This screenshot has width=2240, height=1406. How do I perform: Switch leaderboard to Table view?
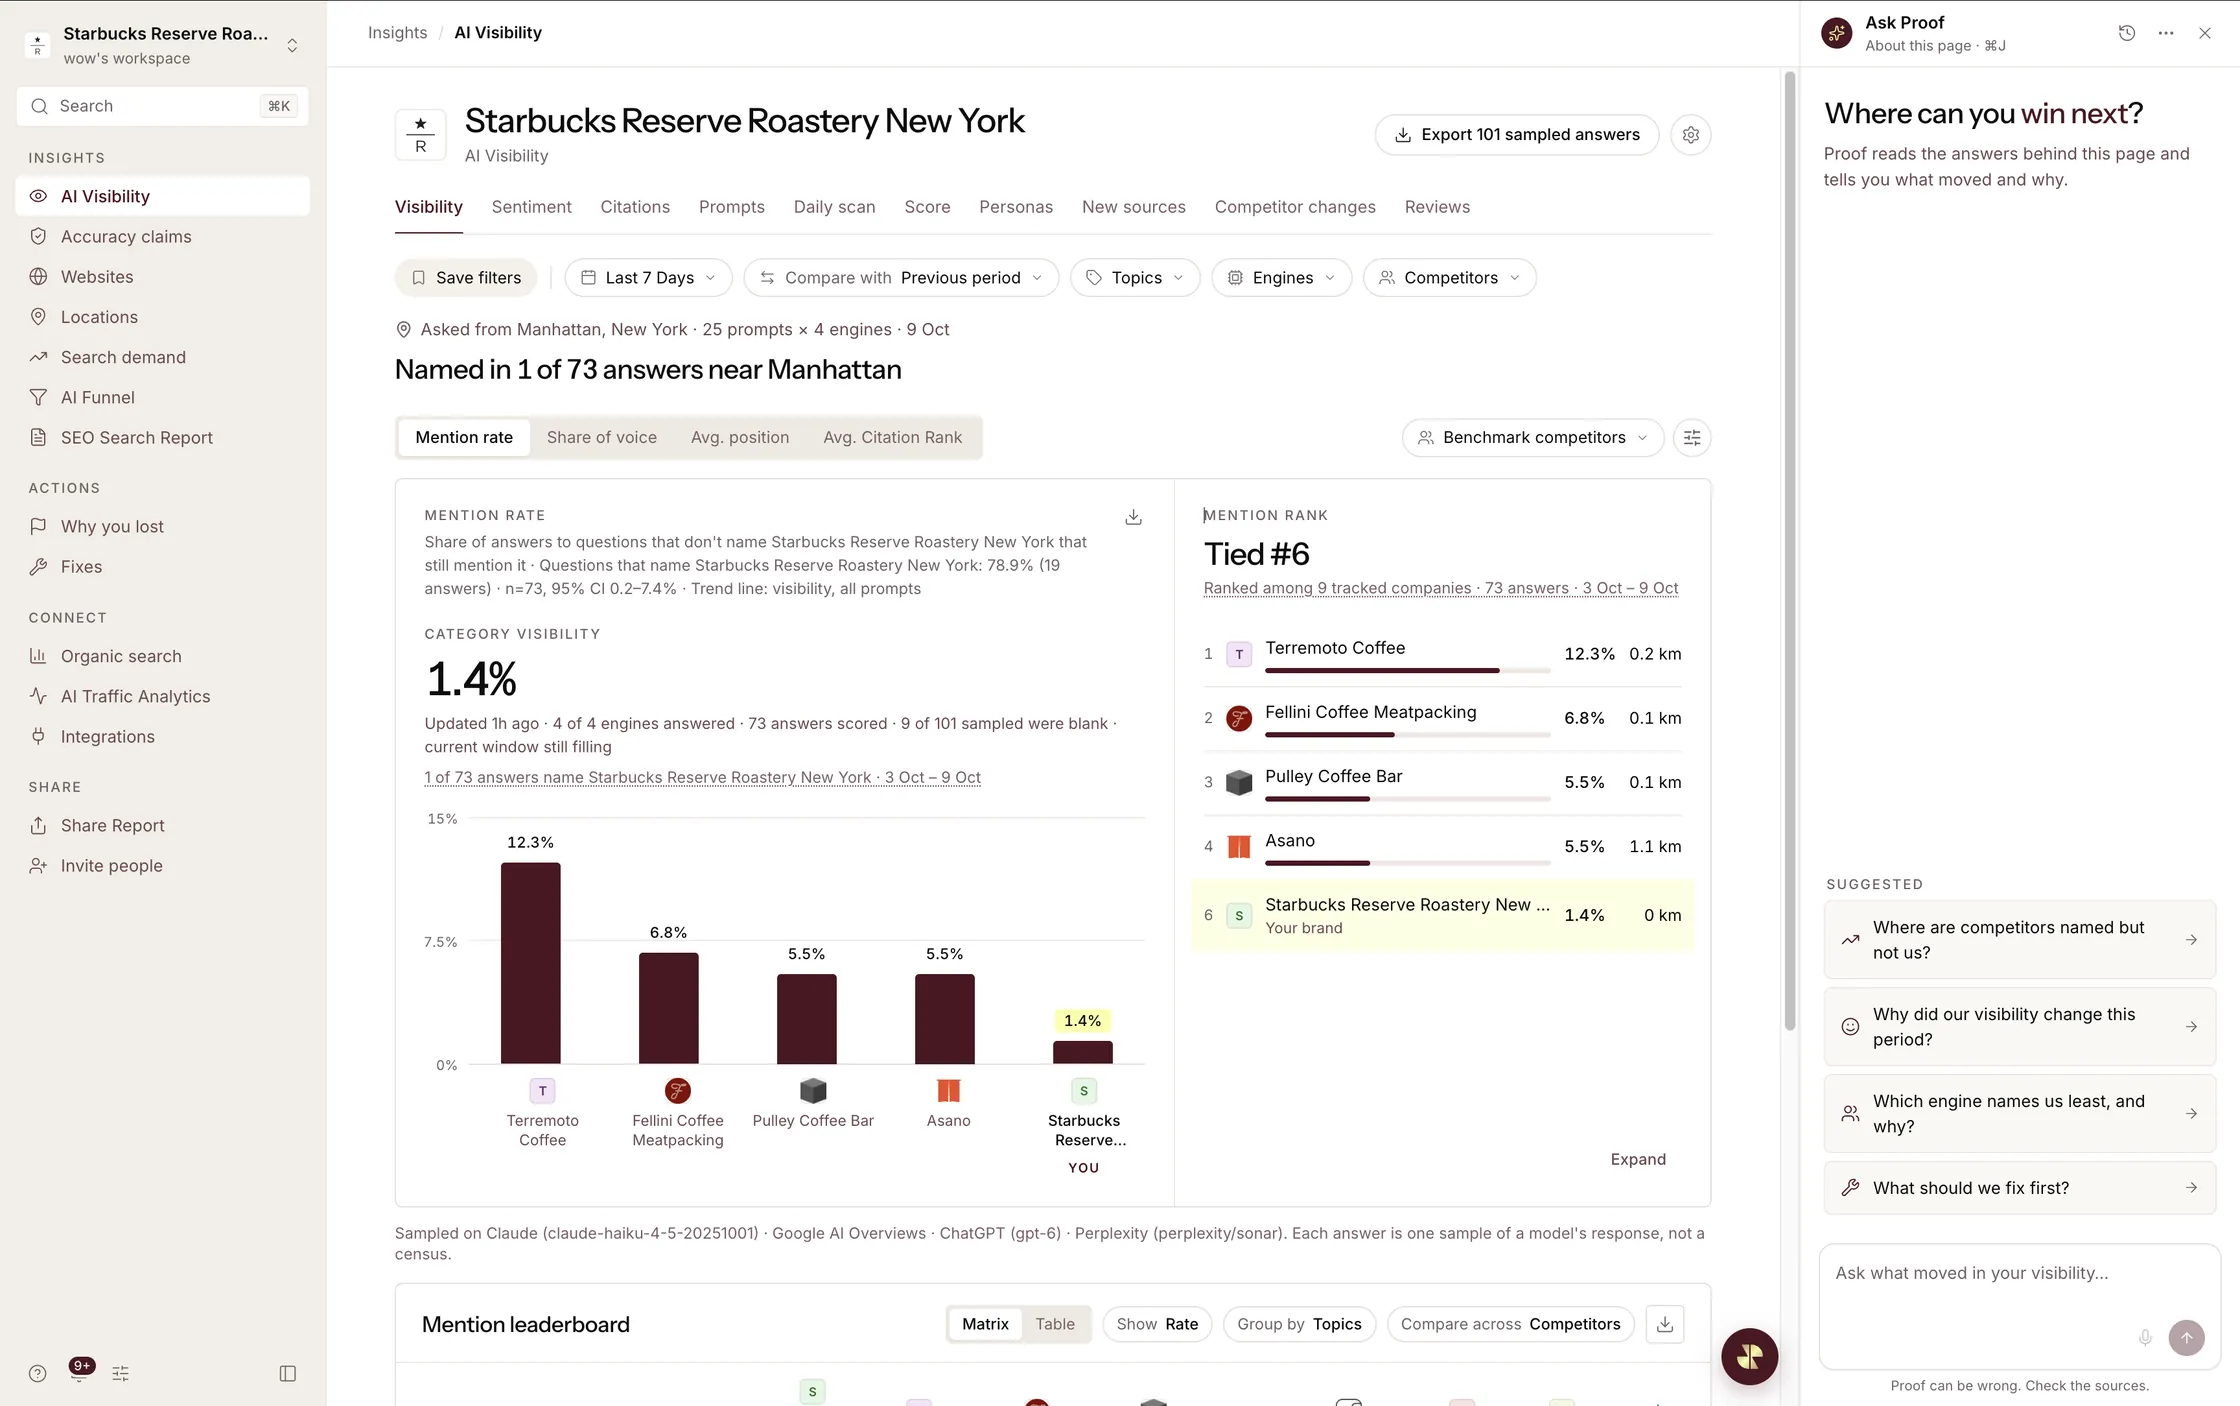(x=1055, y=1324)
